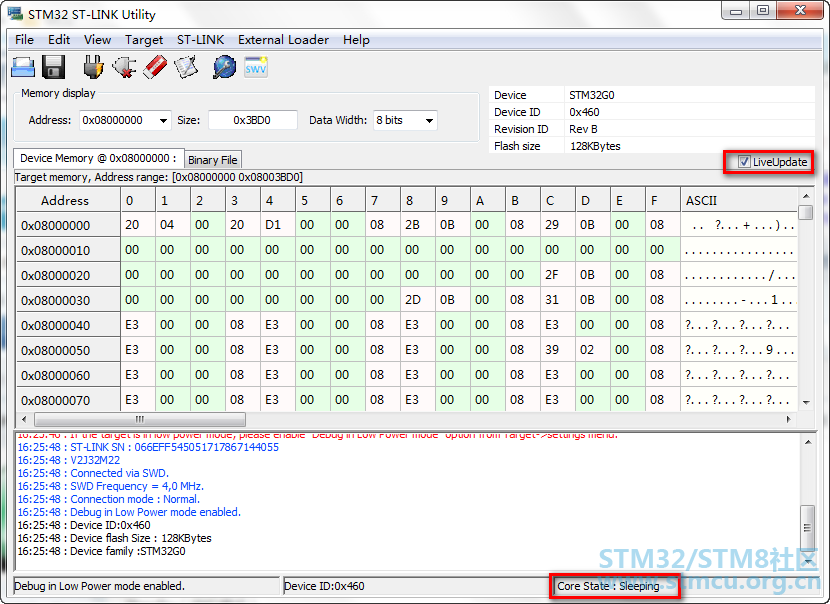Disconnect from target toolbar icon
Viewport: 830px width, 604px height.
(x=124, y=67)
